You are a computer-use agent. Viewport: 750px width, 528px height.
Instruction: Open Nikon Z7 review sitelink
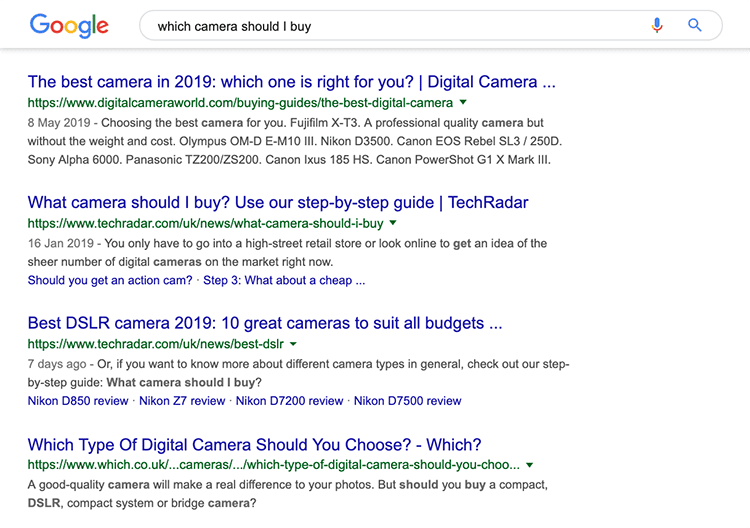pos(182,401)
